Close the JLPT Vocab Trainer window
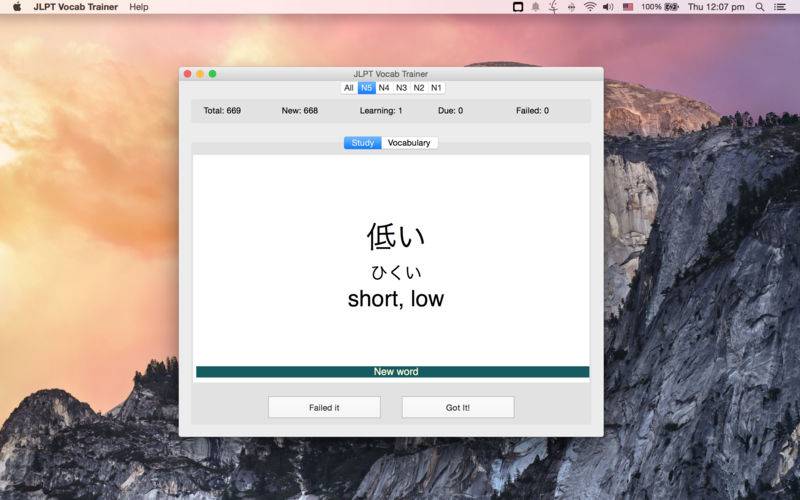The width and height of the screenshot is (800, 500). (x=188, y=74)
